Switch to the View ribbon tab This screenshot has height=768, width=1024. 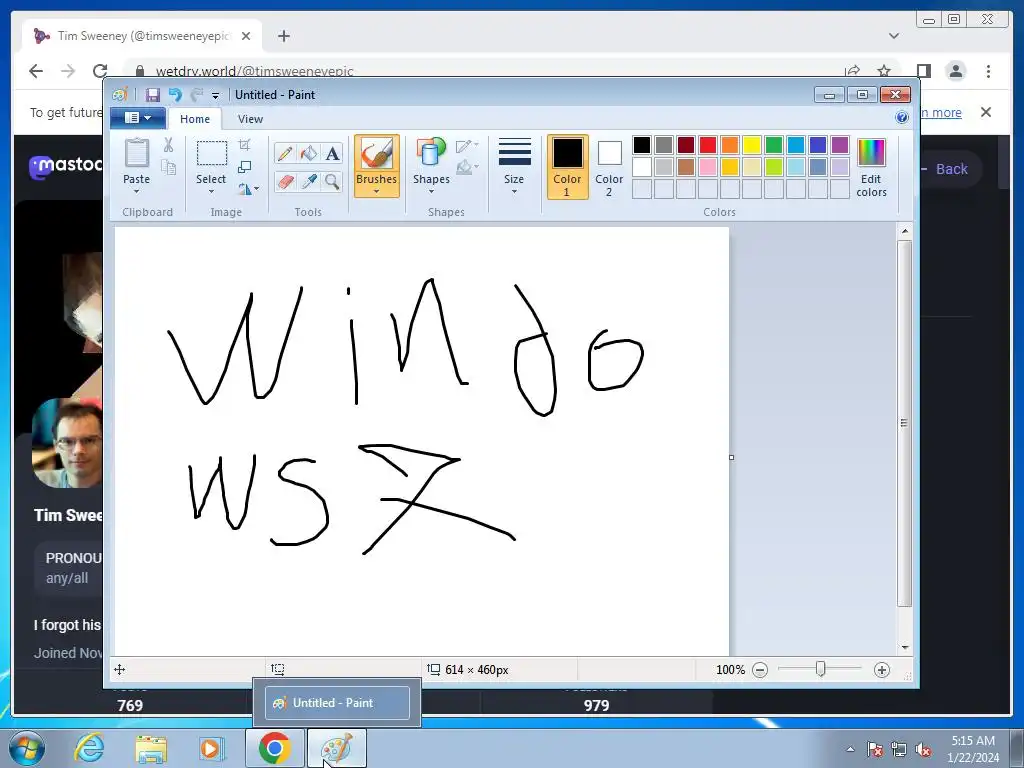pos(250,119)
